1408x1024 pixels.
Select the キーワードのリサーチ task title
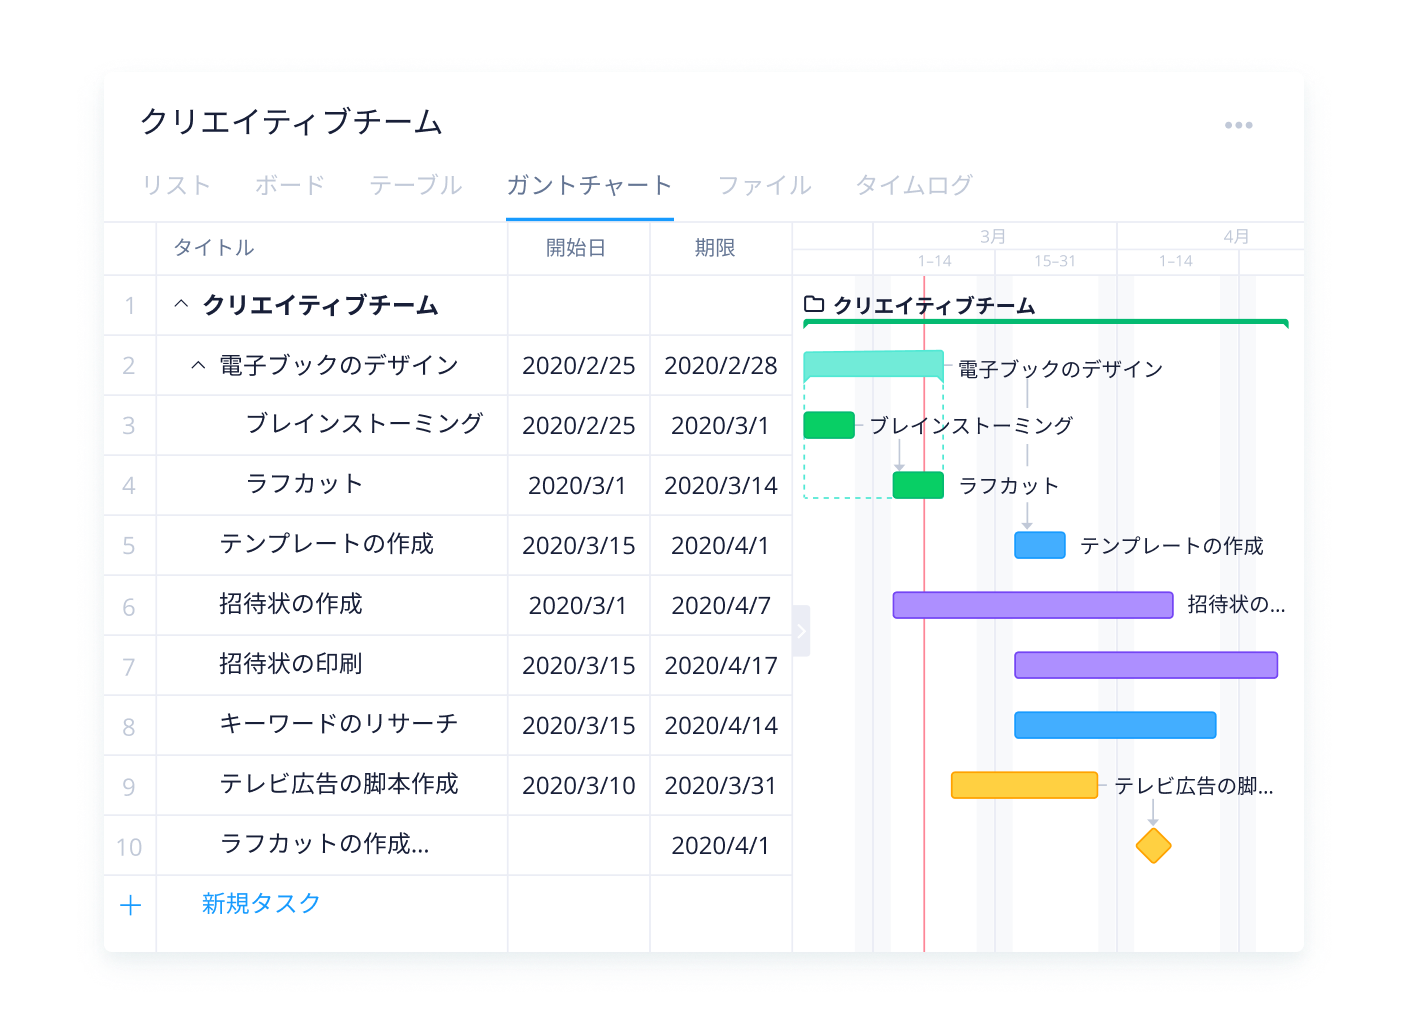click(x=338, y=723)
